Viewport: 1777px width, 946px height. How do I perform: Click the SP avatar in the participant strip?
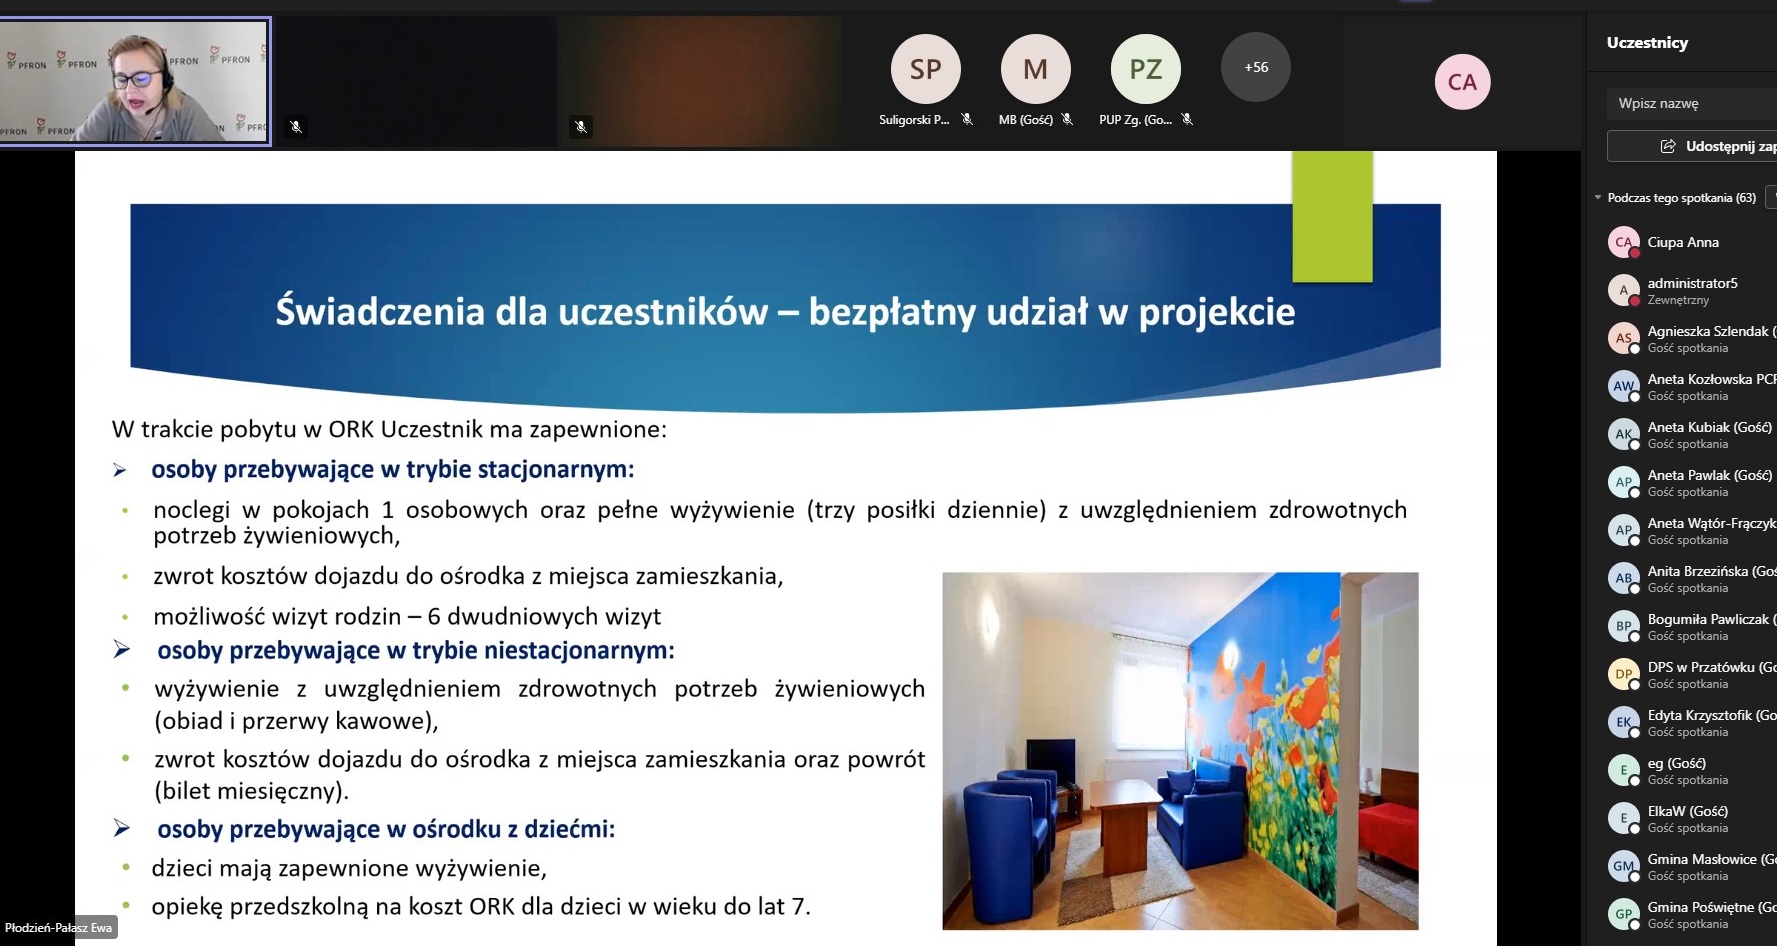point(925,69)
